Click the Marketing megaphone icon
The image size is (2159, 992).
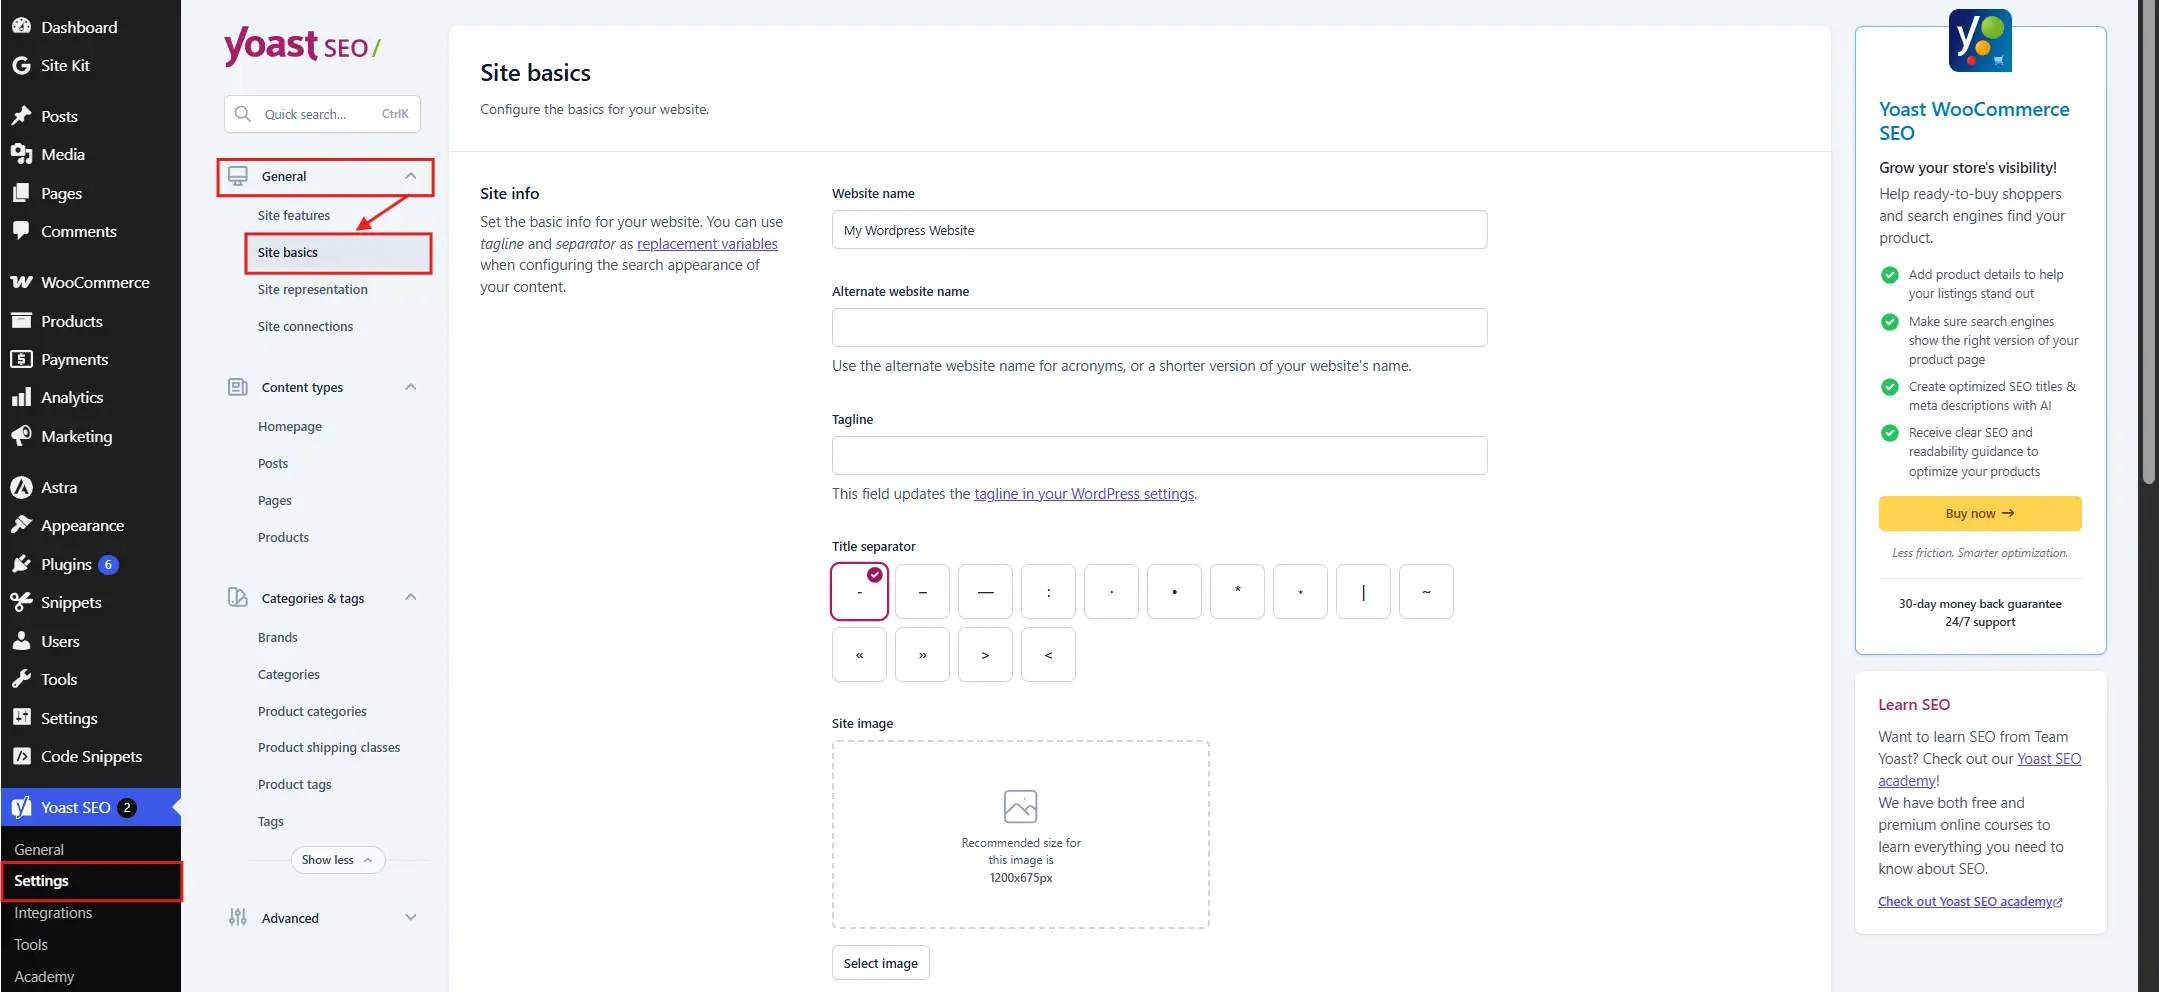coord(21,436)
